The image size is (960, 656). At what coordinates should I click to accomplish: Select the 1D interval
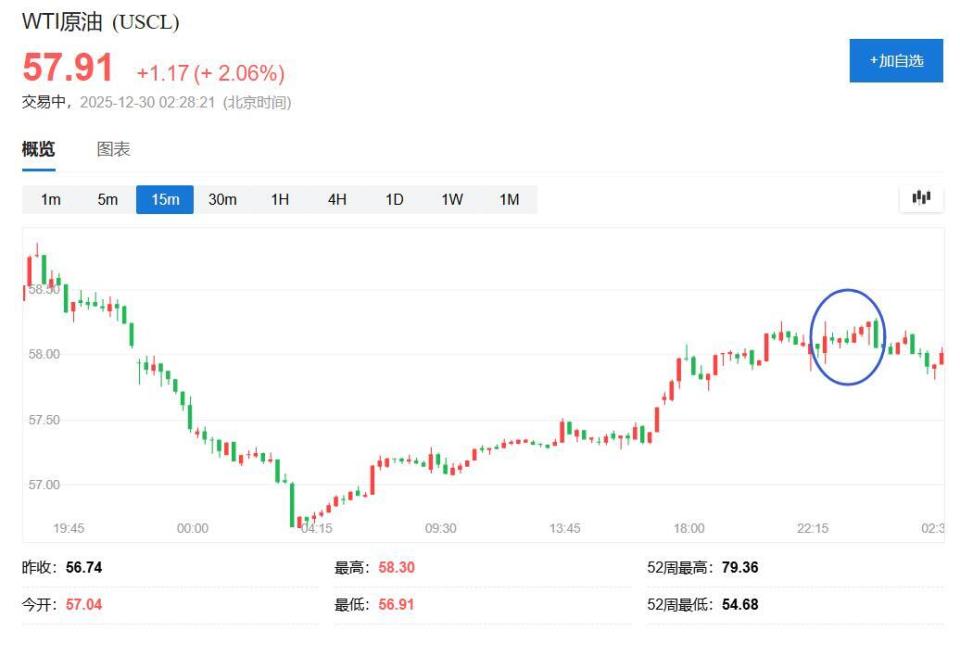click(x=393, y=199)
